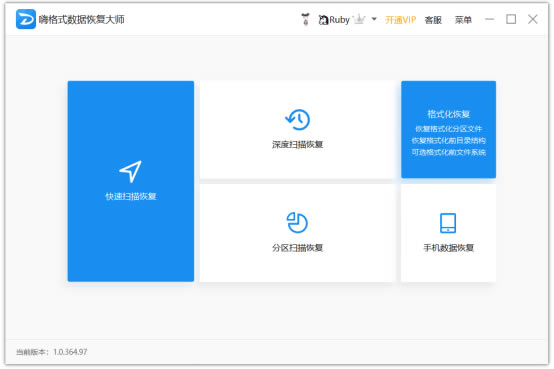Open the 快速扫描恢复 tile
The width and height of the screenshot is (554, 369).
[131, 181]
